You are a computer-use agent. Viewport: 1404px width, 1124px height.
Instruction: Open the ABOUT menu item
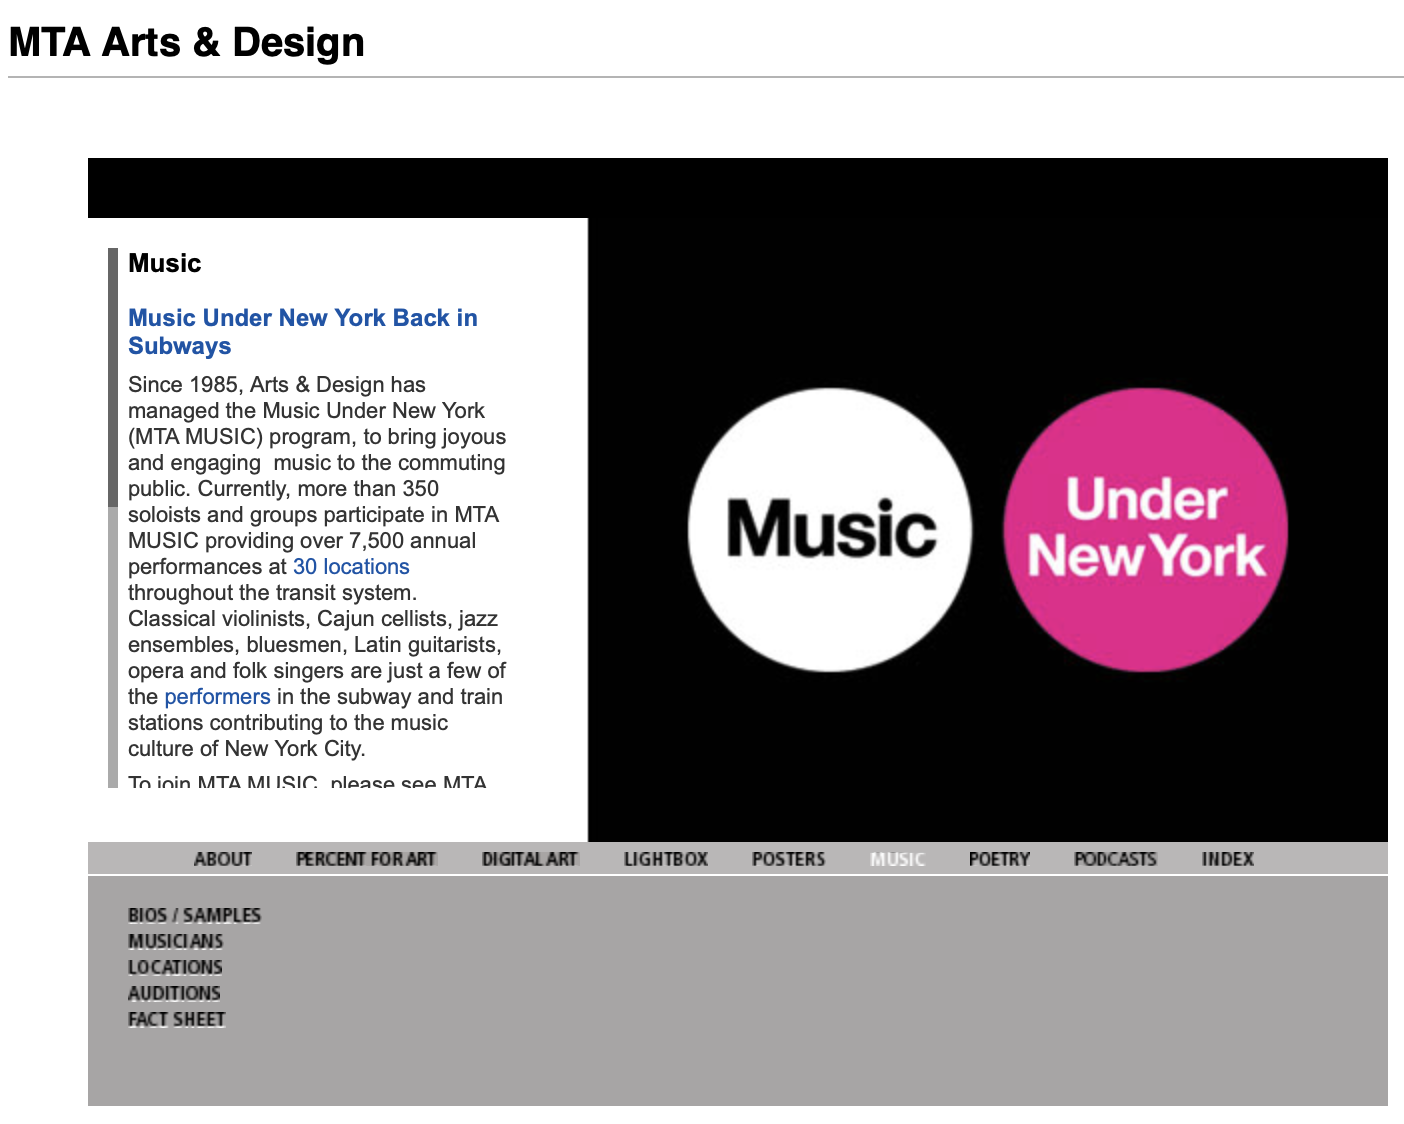222,859
